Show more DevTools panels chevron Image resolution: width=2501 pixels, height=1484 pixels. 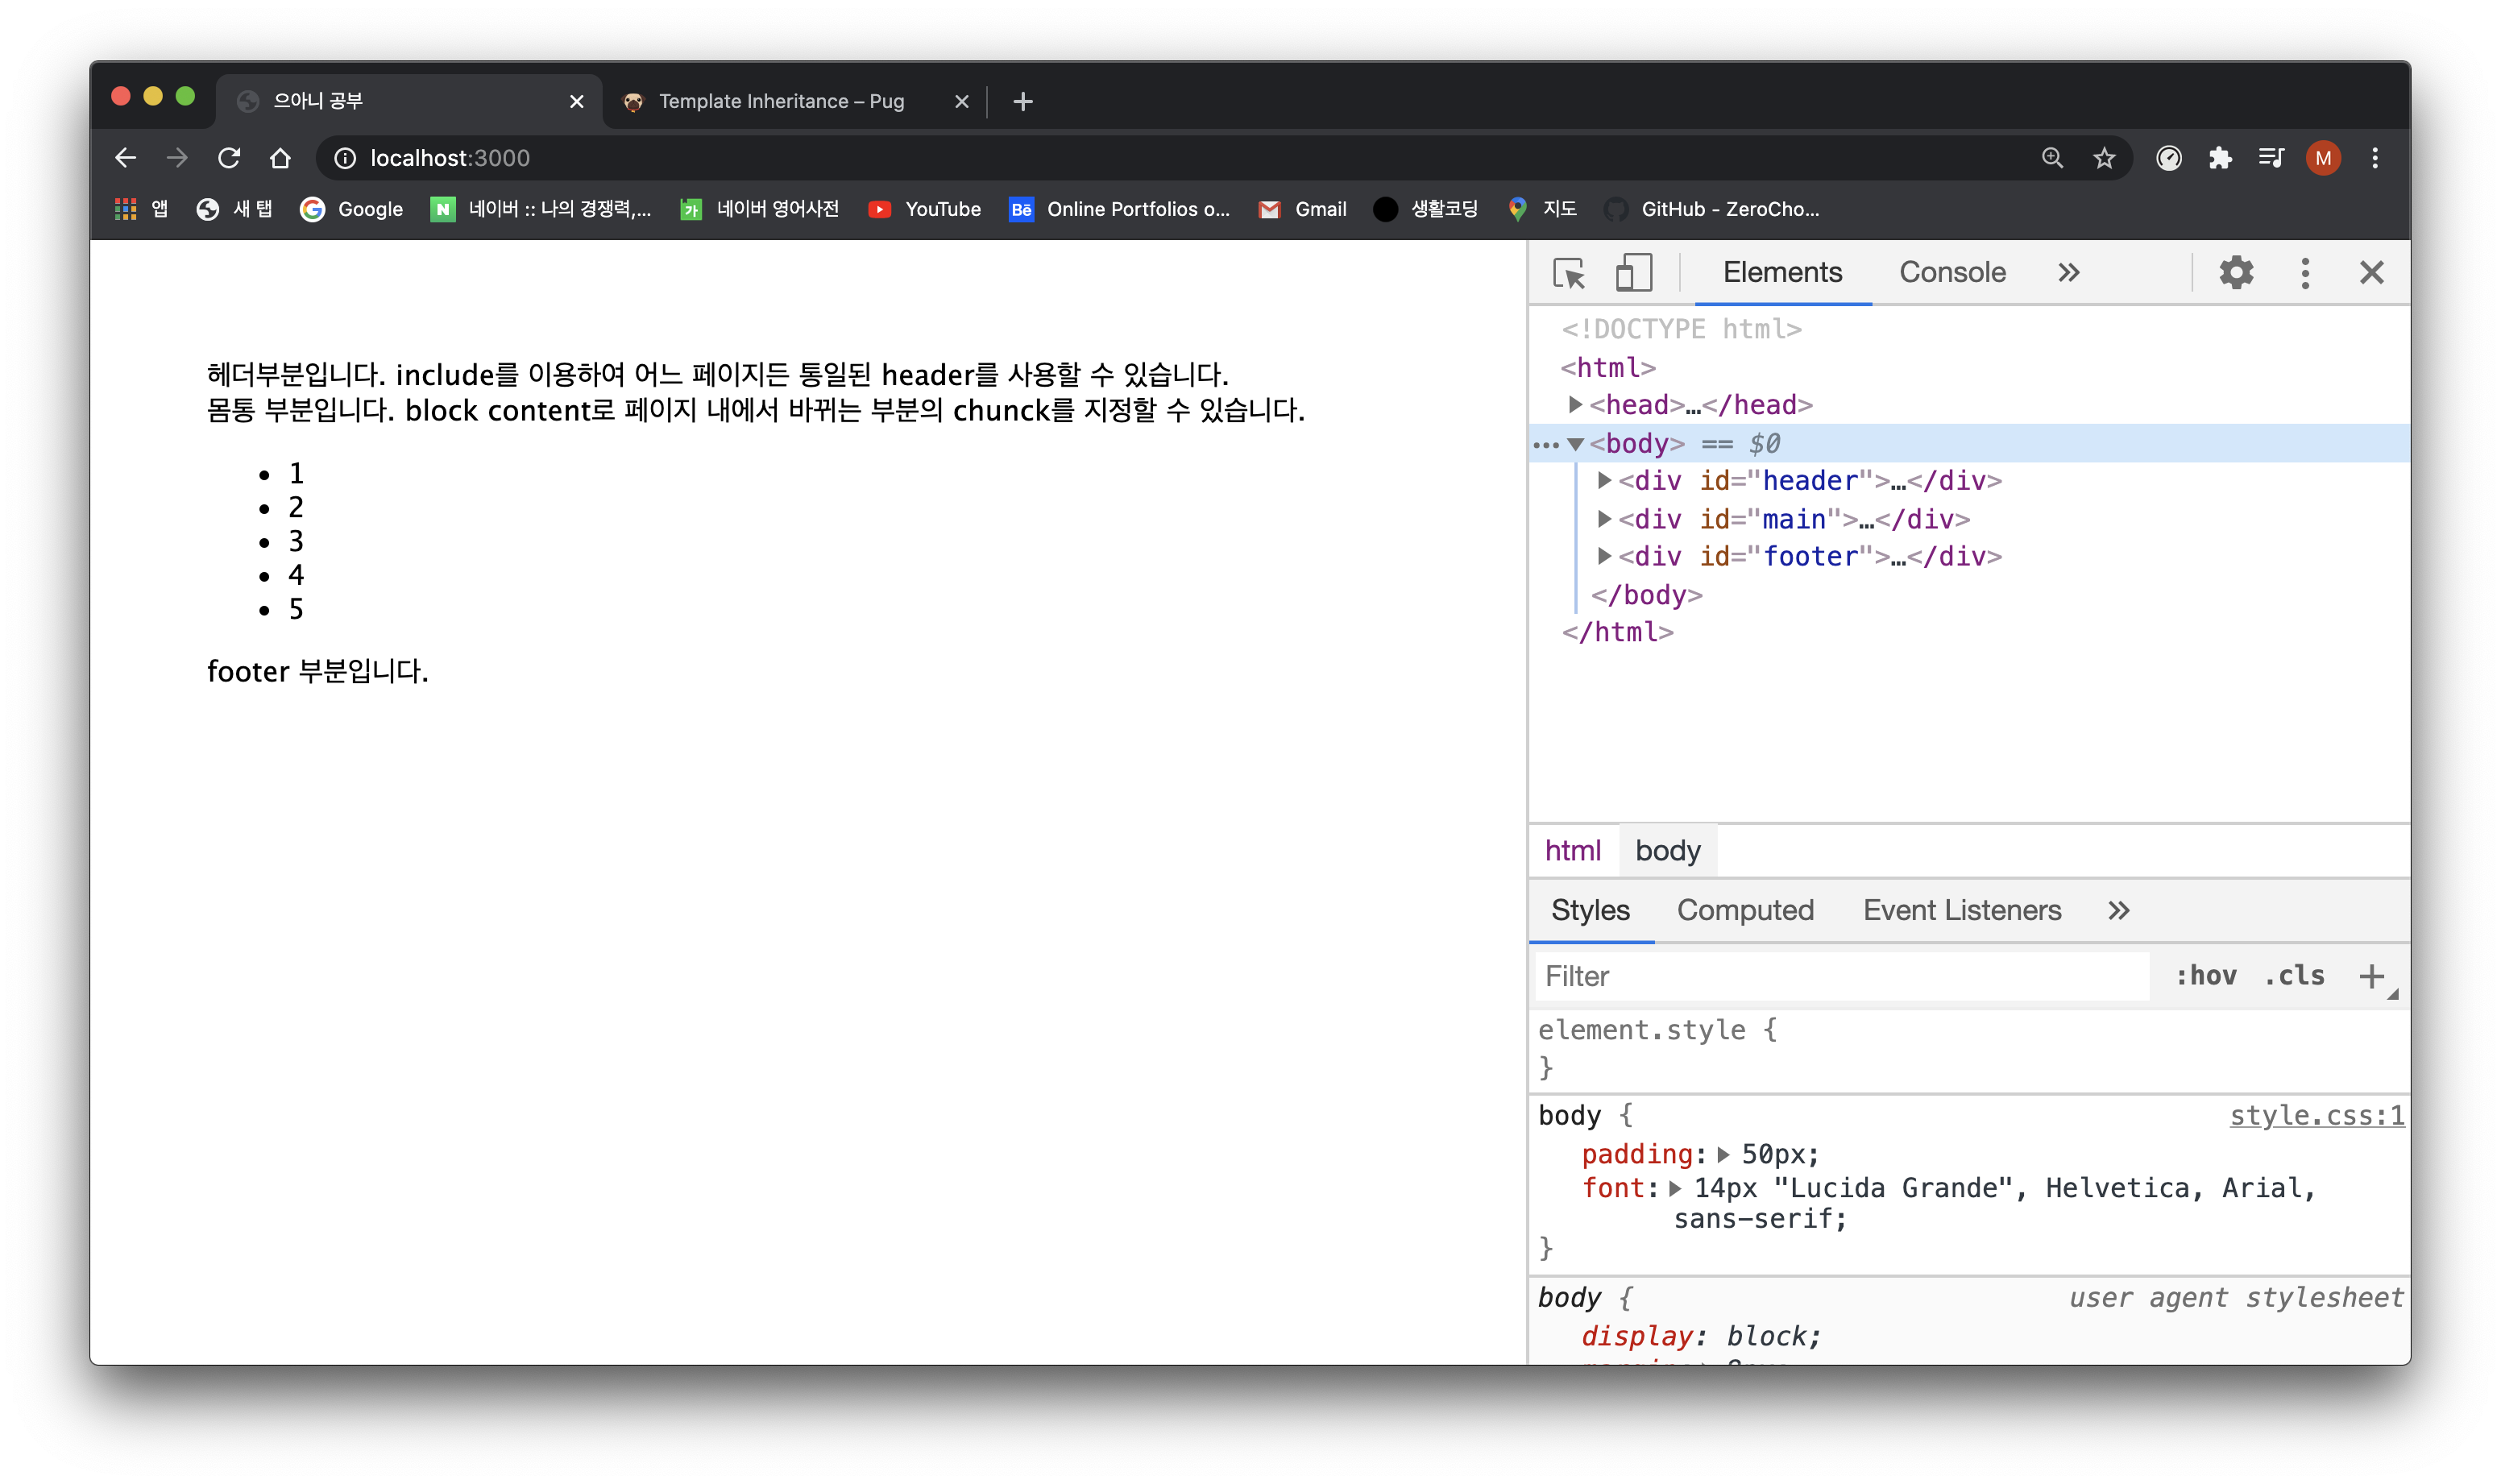pos(2069,273)
